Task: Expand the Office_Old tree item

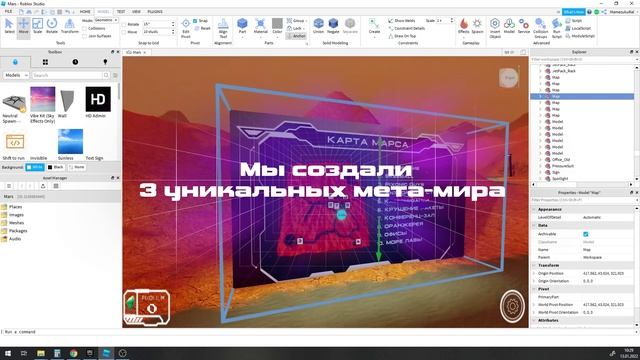Action: coord(540,160)
